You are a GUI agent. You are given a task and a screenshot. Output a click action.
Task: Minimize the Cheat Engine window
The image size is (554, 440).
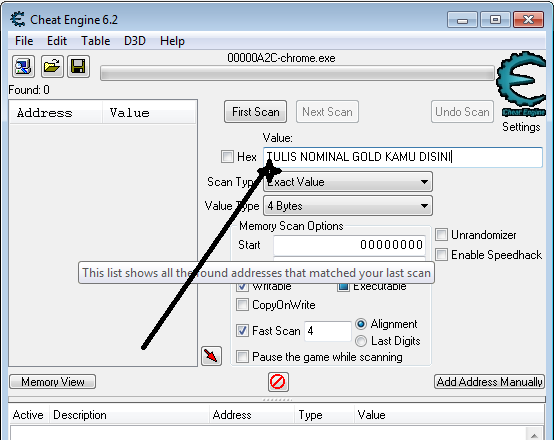point(462,19)
